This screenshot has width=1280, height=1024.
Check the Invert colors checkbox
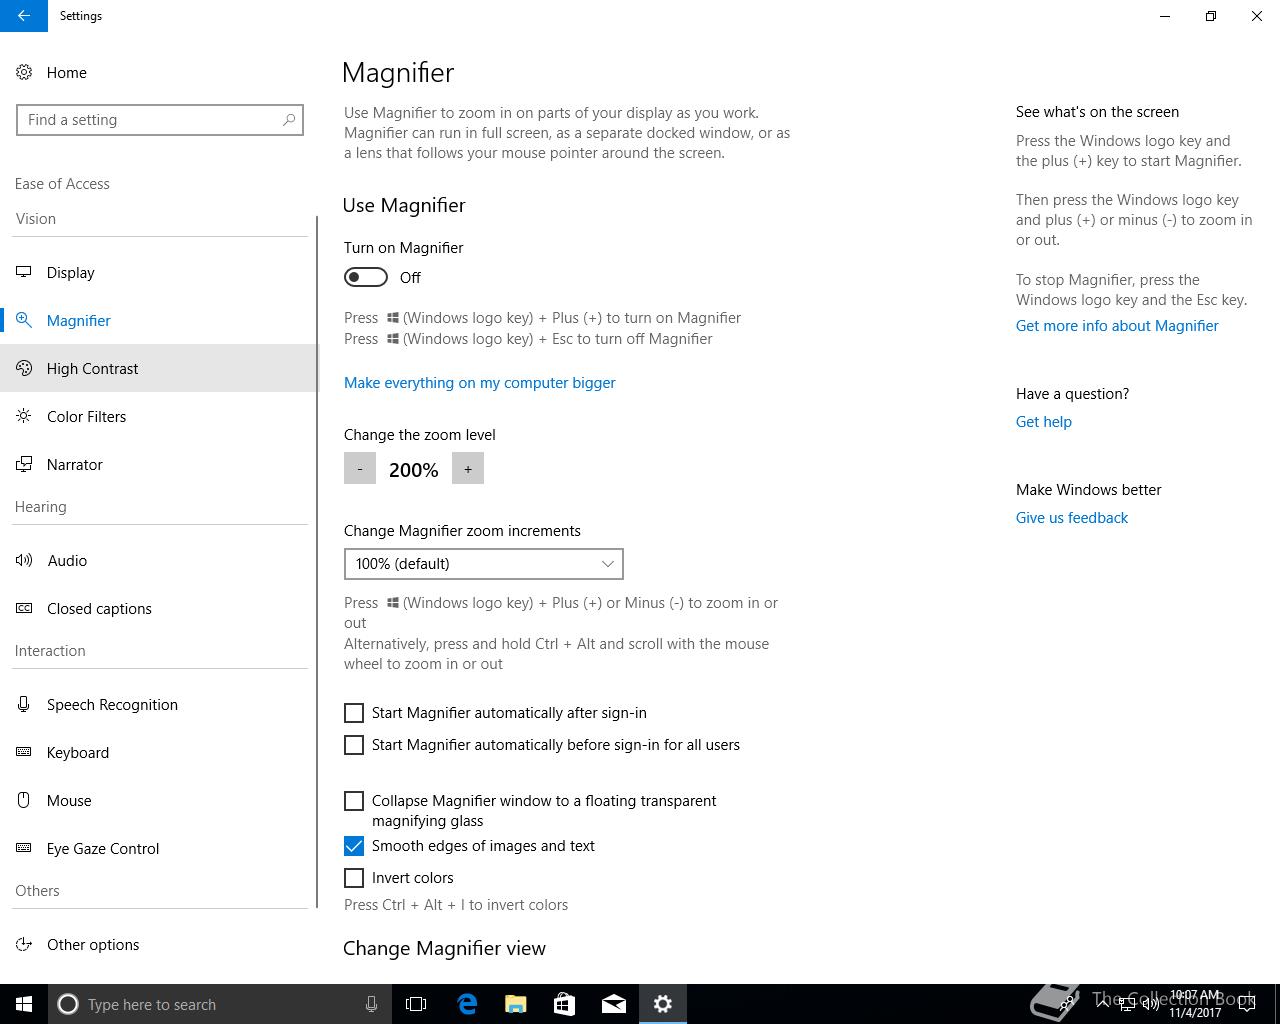354,878
